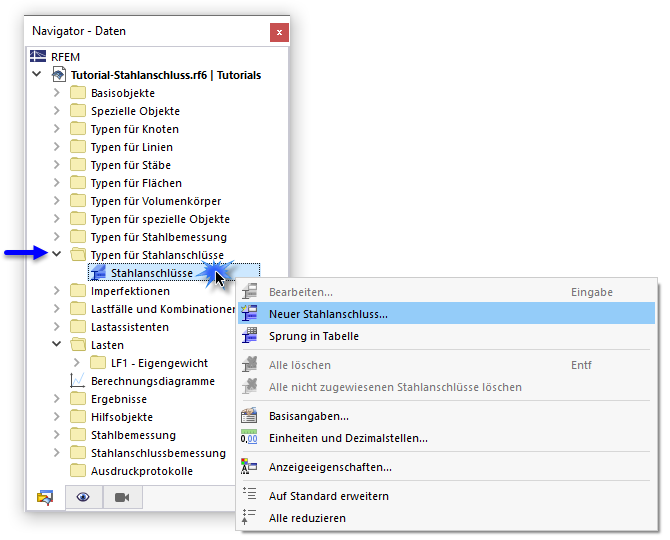
Task: Click the Anzeigeeigenschaften menu icon
Action: 249,467
